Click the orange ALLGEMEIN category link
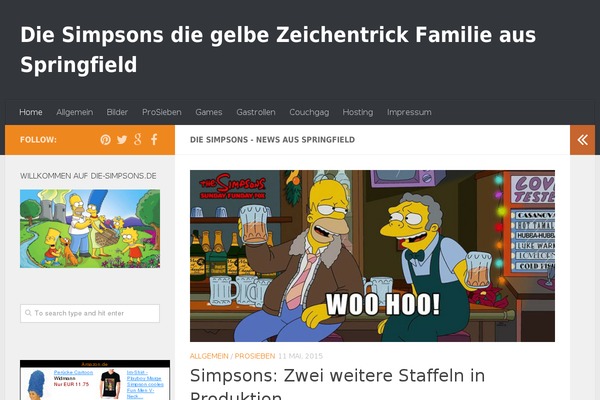Screen dimensions: 600x400 (x=209, y=356)
